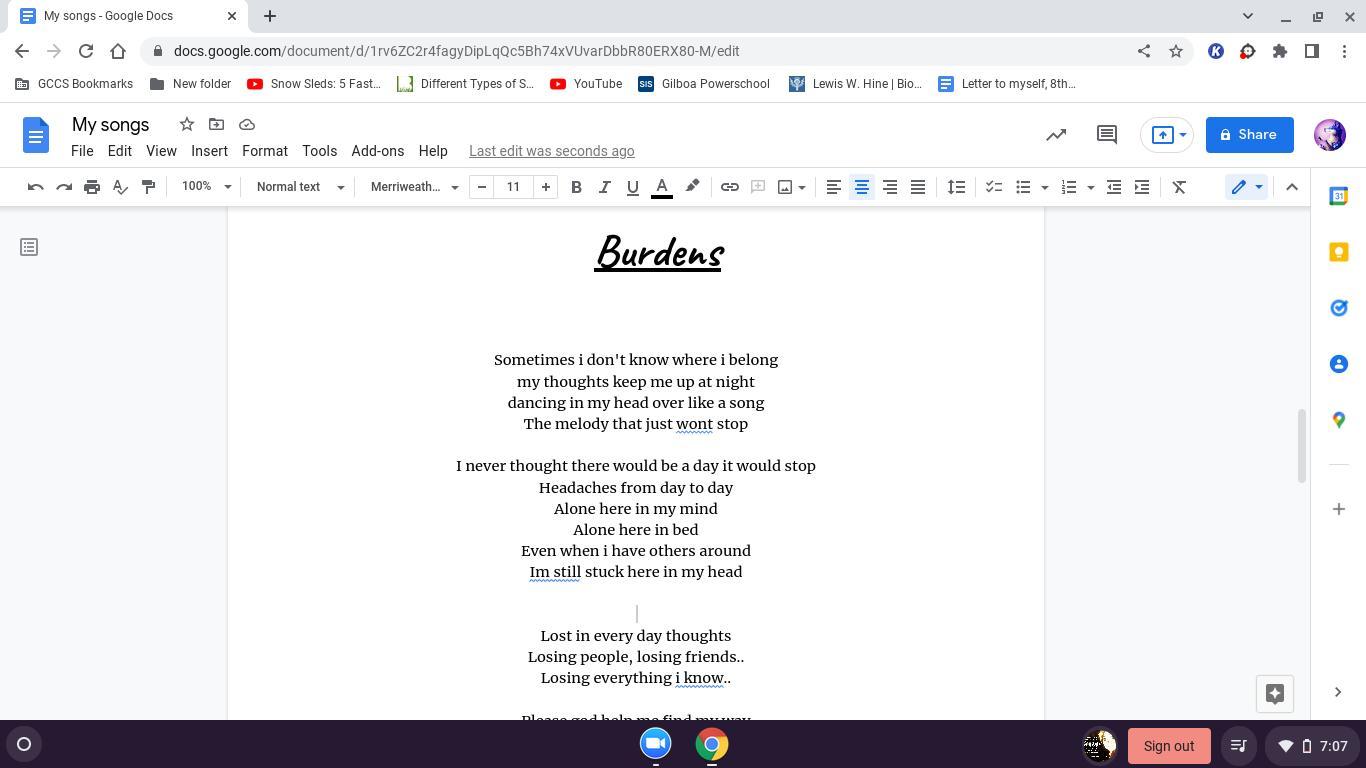Open Google Keep in side panel
The width and height of the screenshot is (1366, 768).
1339,252
